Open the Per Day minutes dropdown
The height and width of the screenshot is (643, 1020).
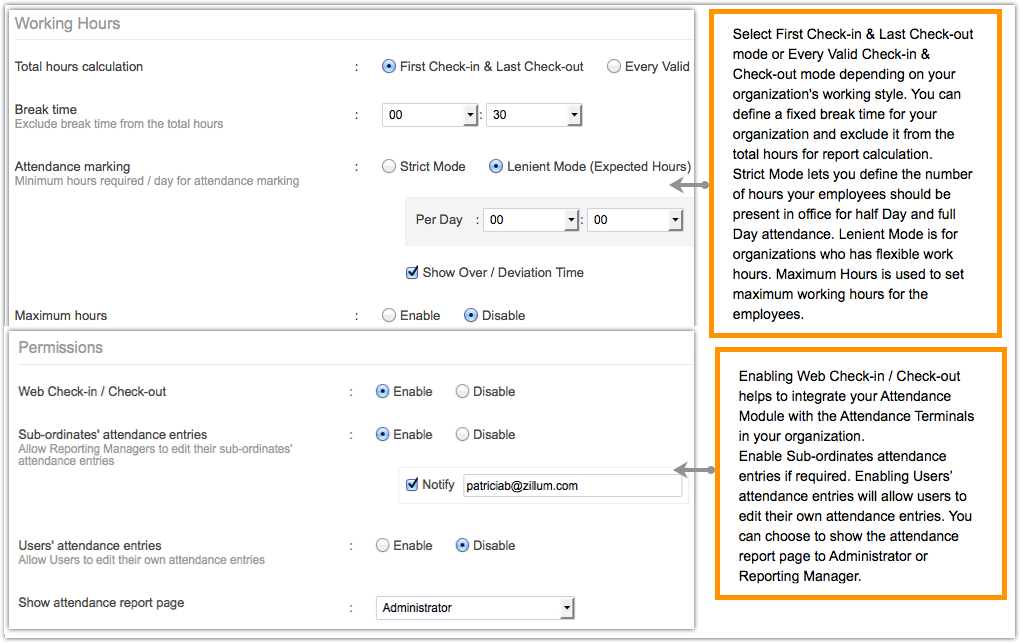[635, 220]
